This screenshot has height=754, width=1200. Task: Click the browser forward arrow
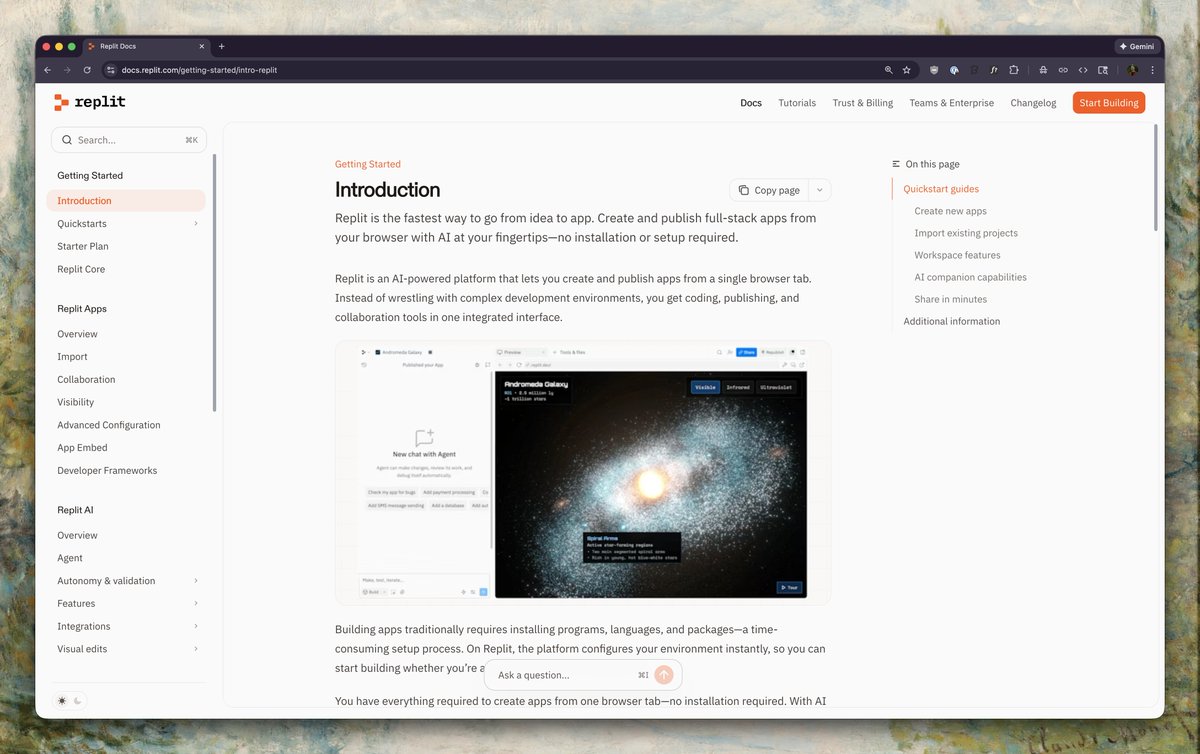(67, 70)
